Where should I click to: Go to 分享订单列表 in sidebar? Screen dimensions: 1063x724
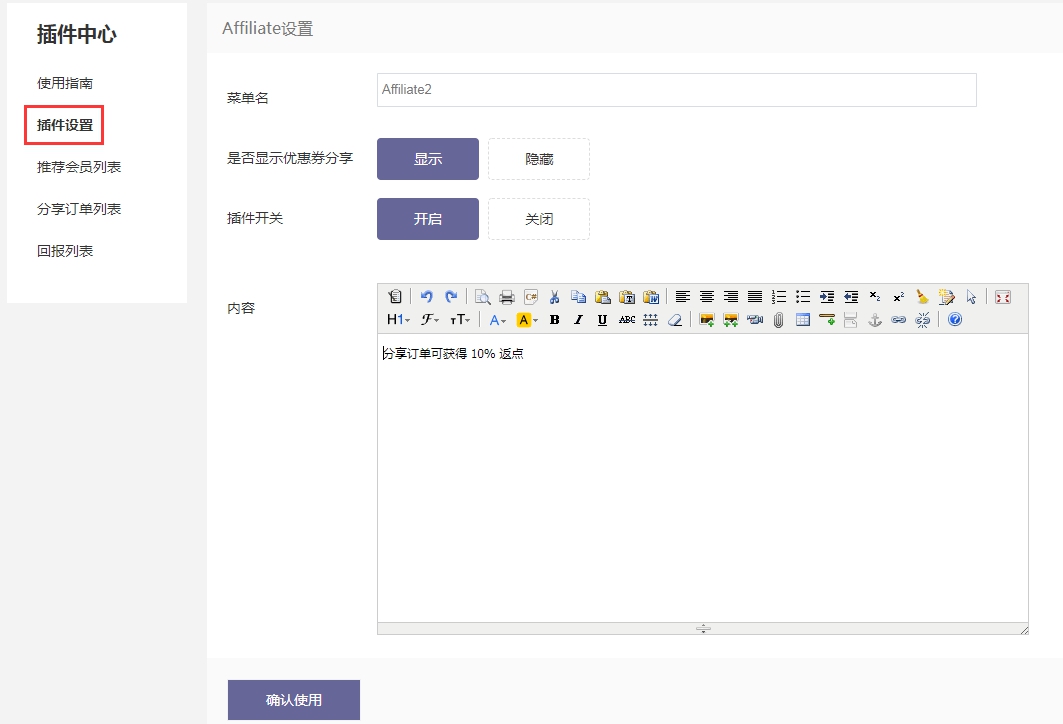click(x=79, y=209)
